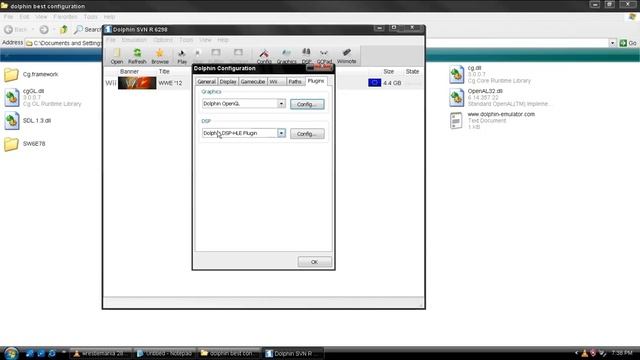The width and height of the screenshot is (640, 360).
Task: Click the Windows Start orb
Action: coord(11,353)
